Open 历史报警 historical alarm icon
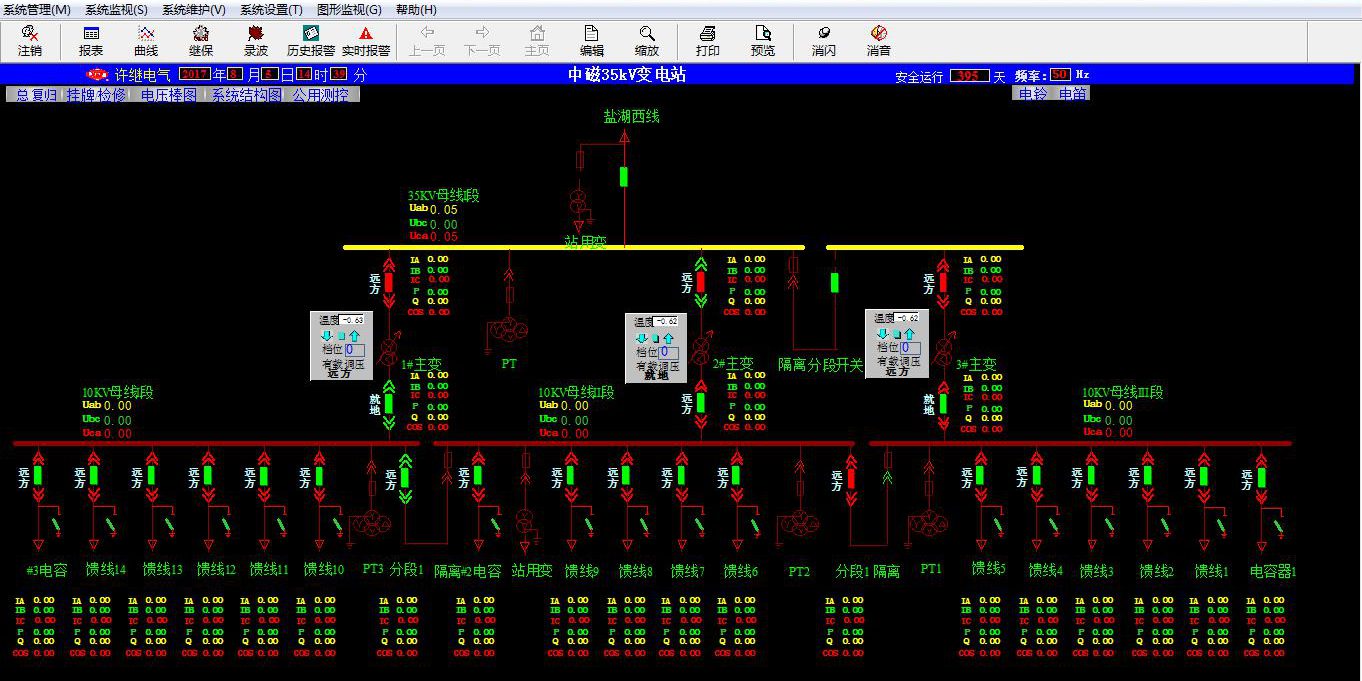This screenshot has width=1362, height=681. pos(311,40)
